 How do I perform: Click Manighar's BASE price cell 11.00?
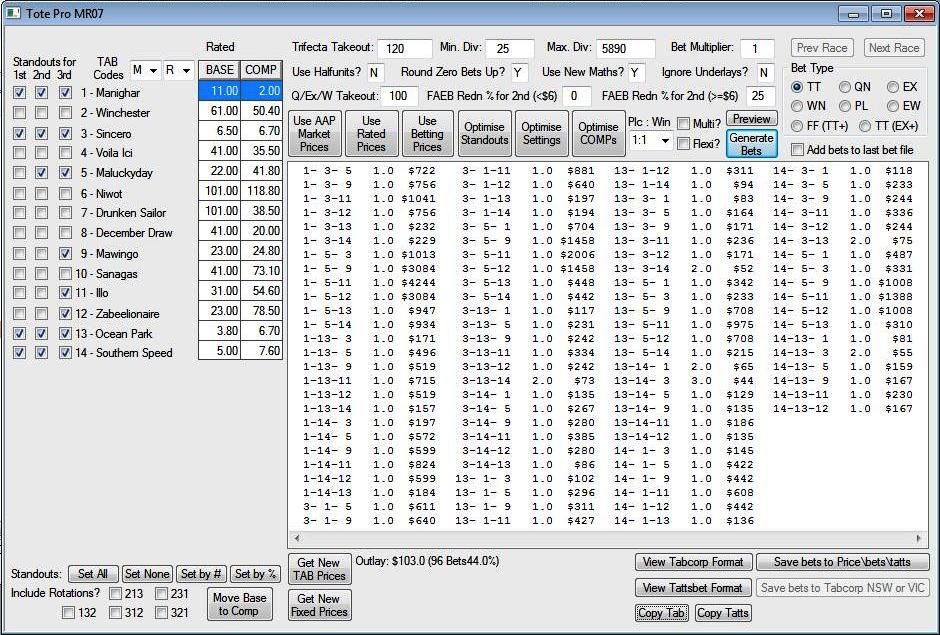click(219, 91)
